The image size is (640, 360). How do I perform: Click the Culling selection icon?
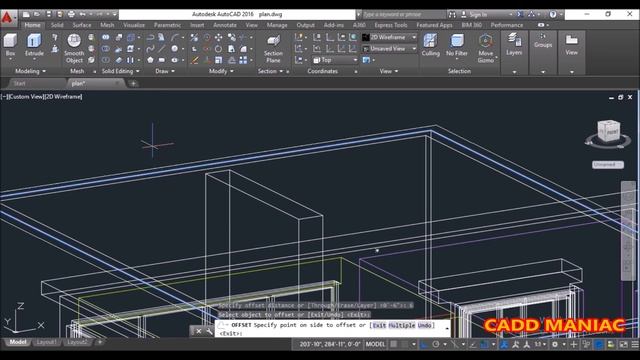(431, 45)
